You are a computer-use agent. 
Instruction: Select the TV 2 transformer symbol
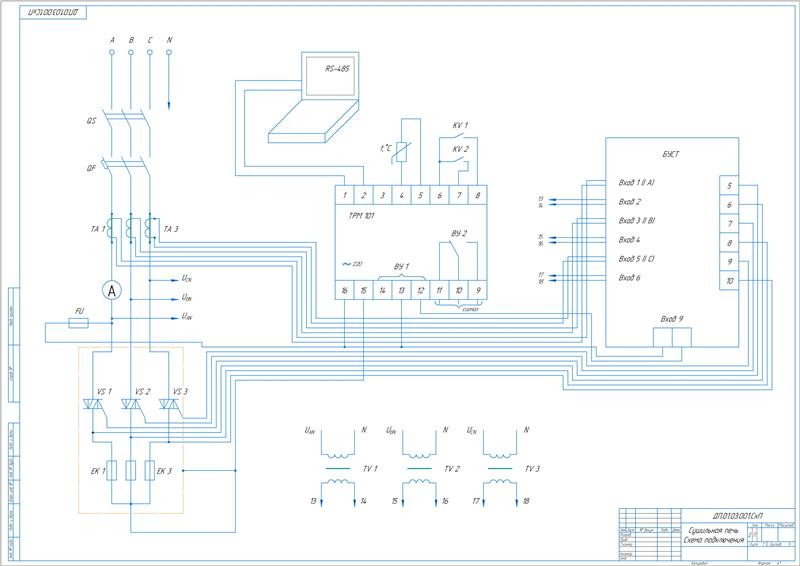tap(419, 468)
